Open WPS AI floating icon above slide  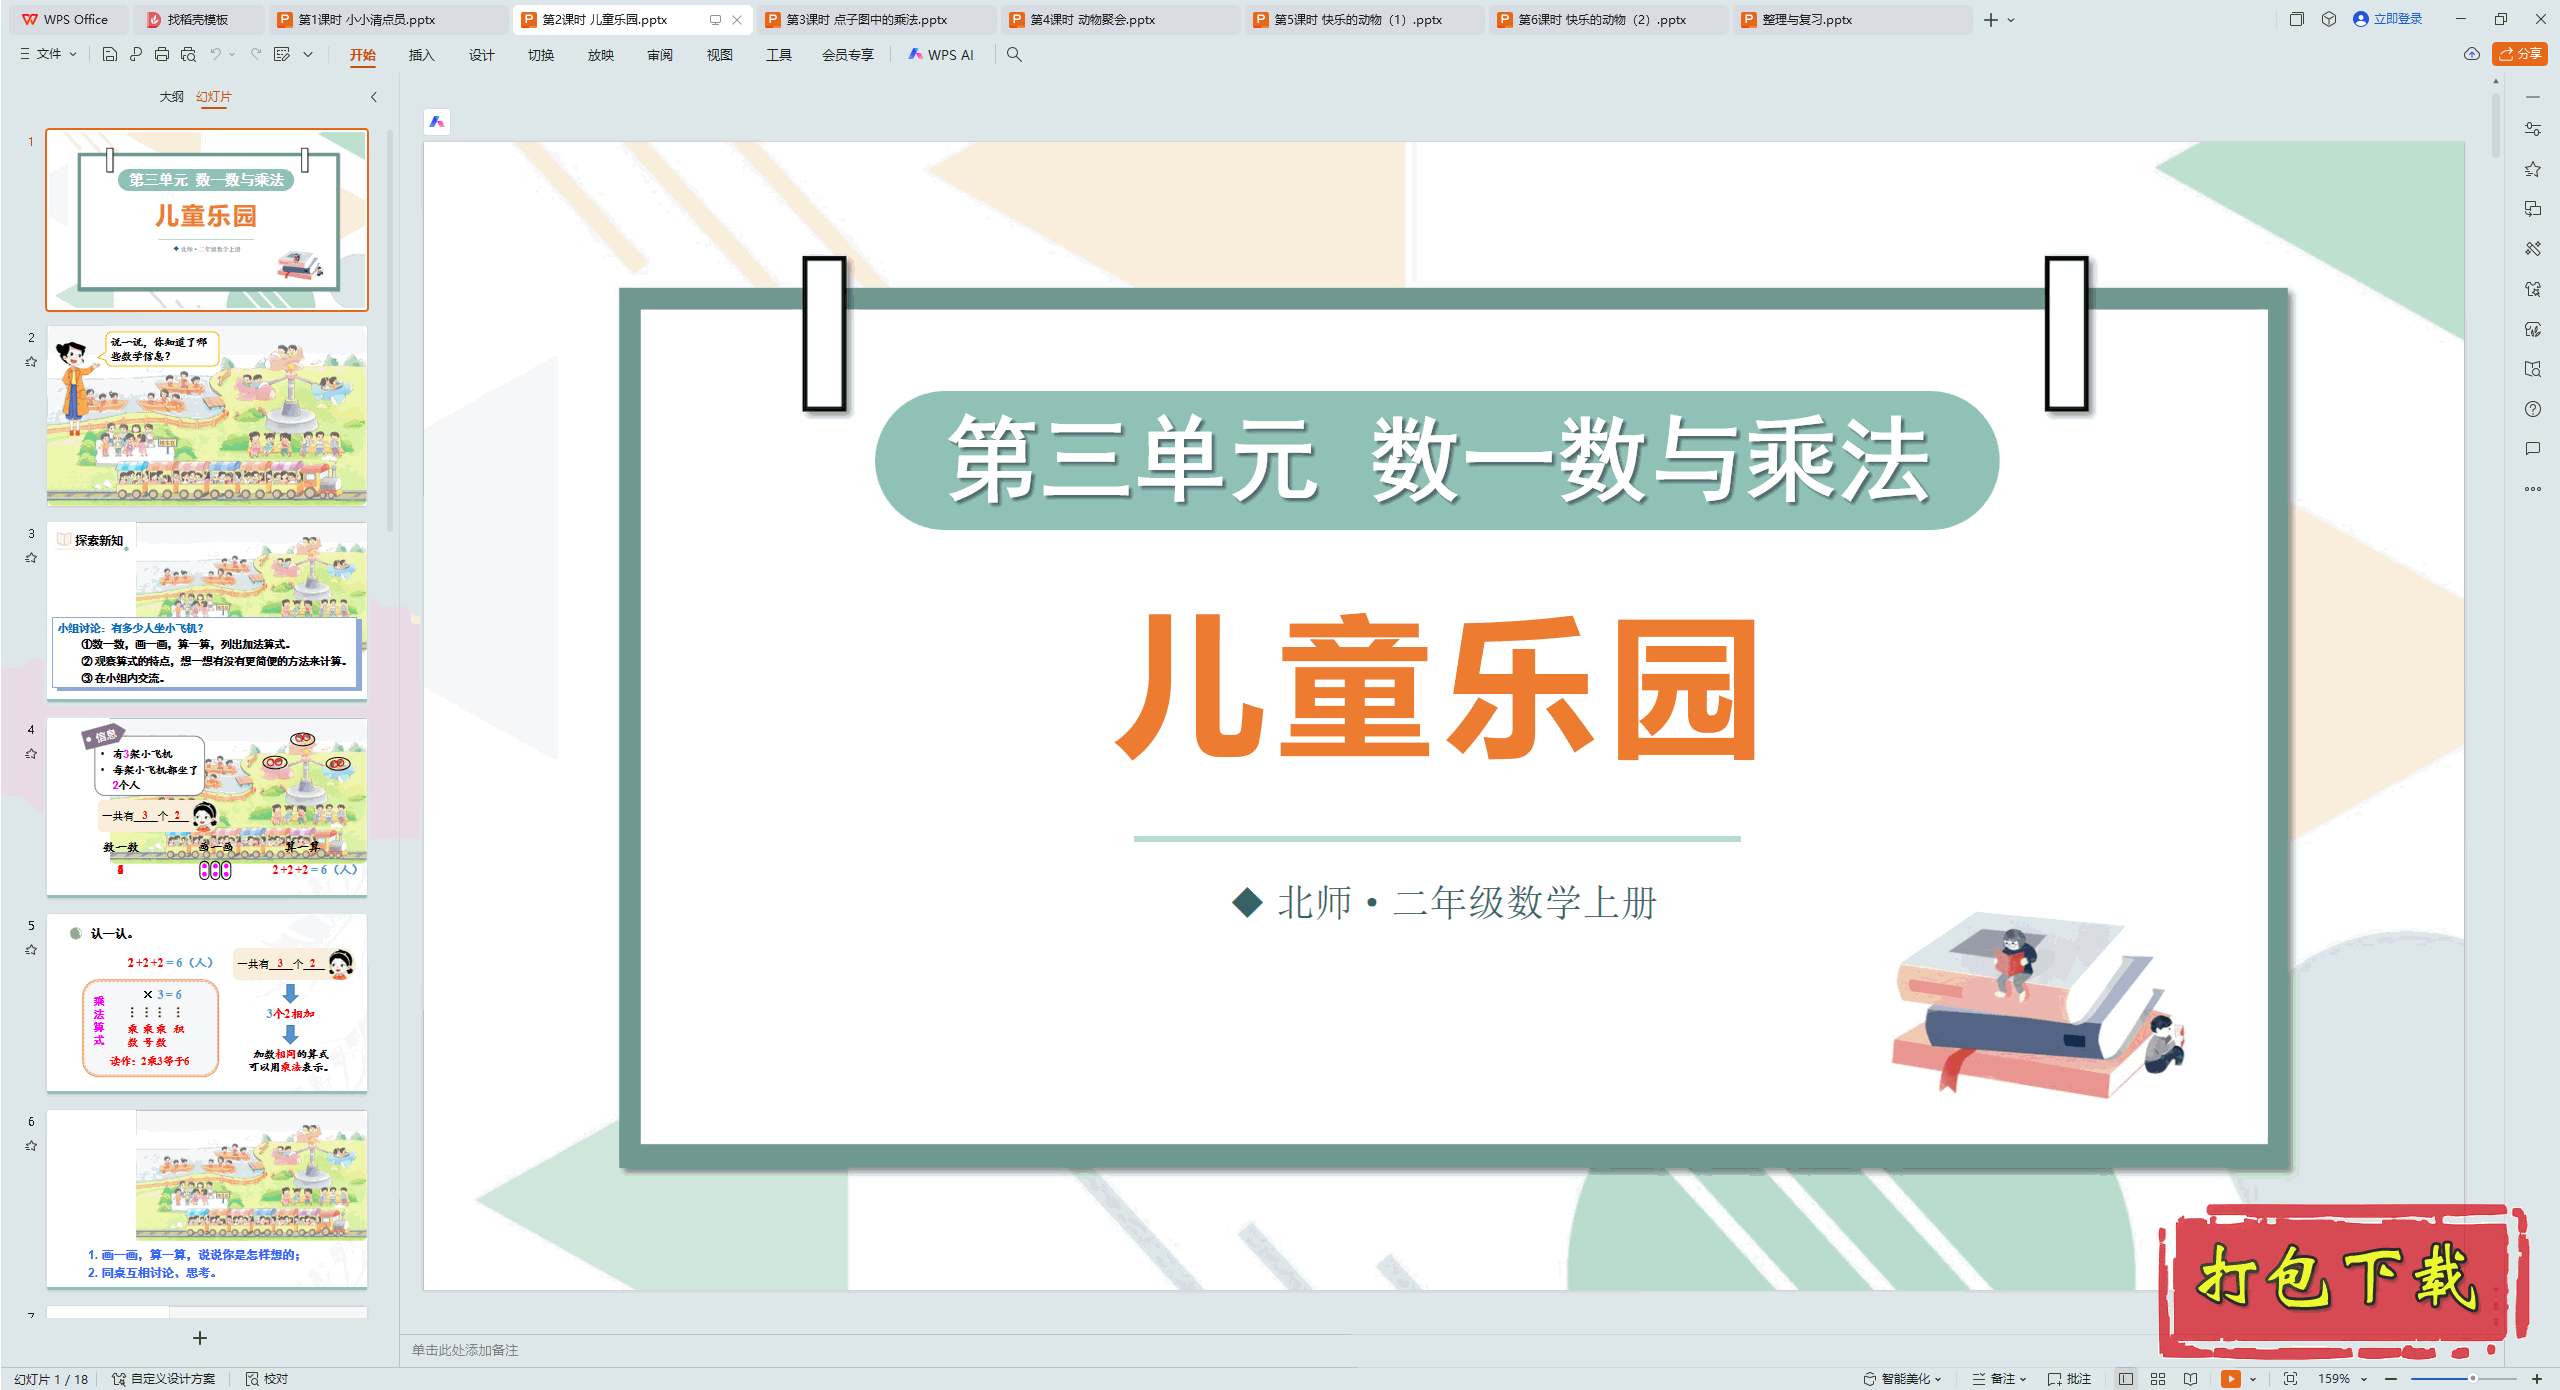point(437,122)
